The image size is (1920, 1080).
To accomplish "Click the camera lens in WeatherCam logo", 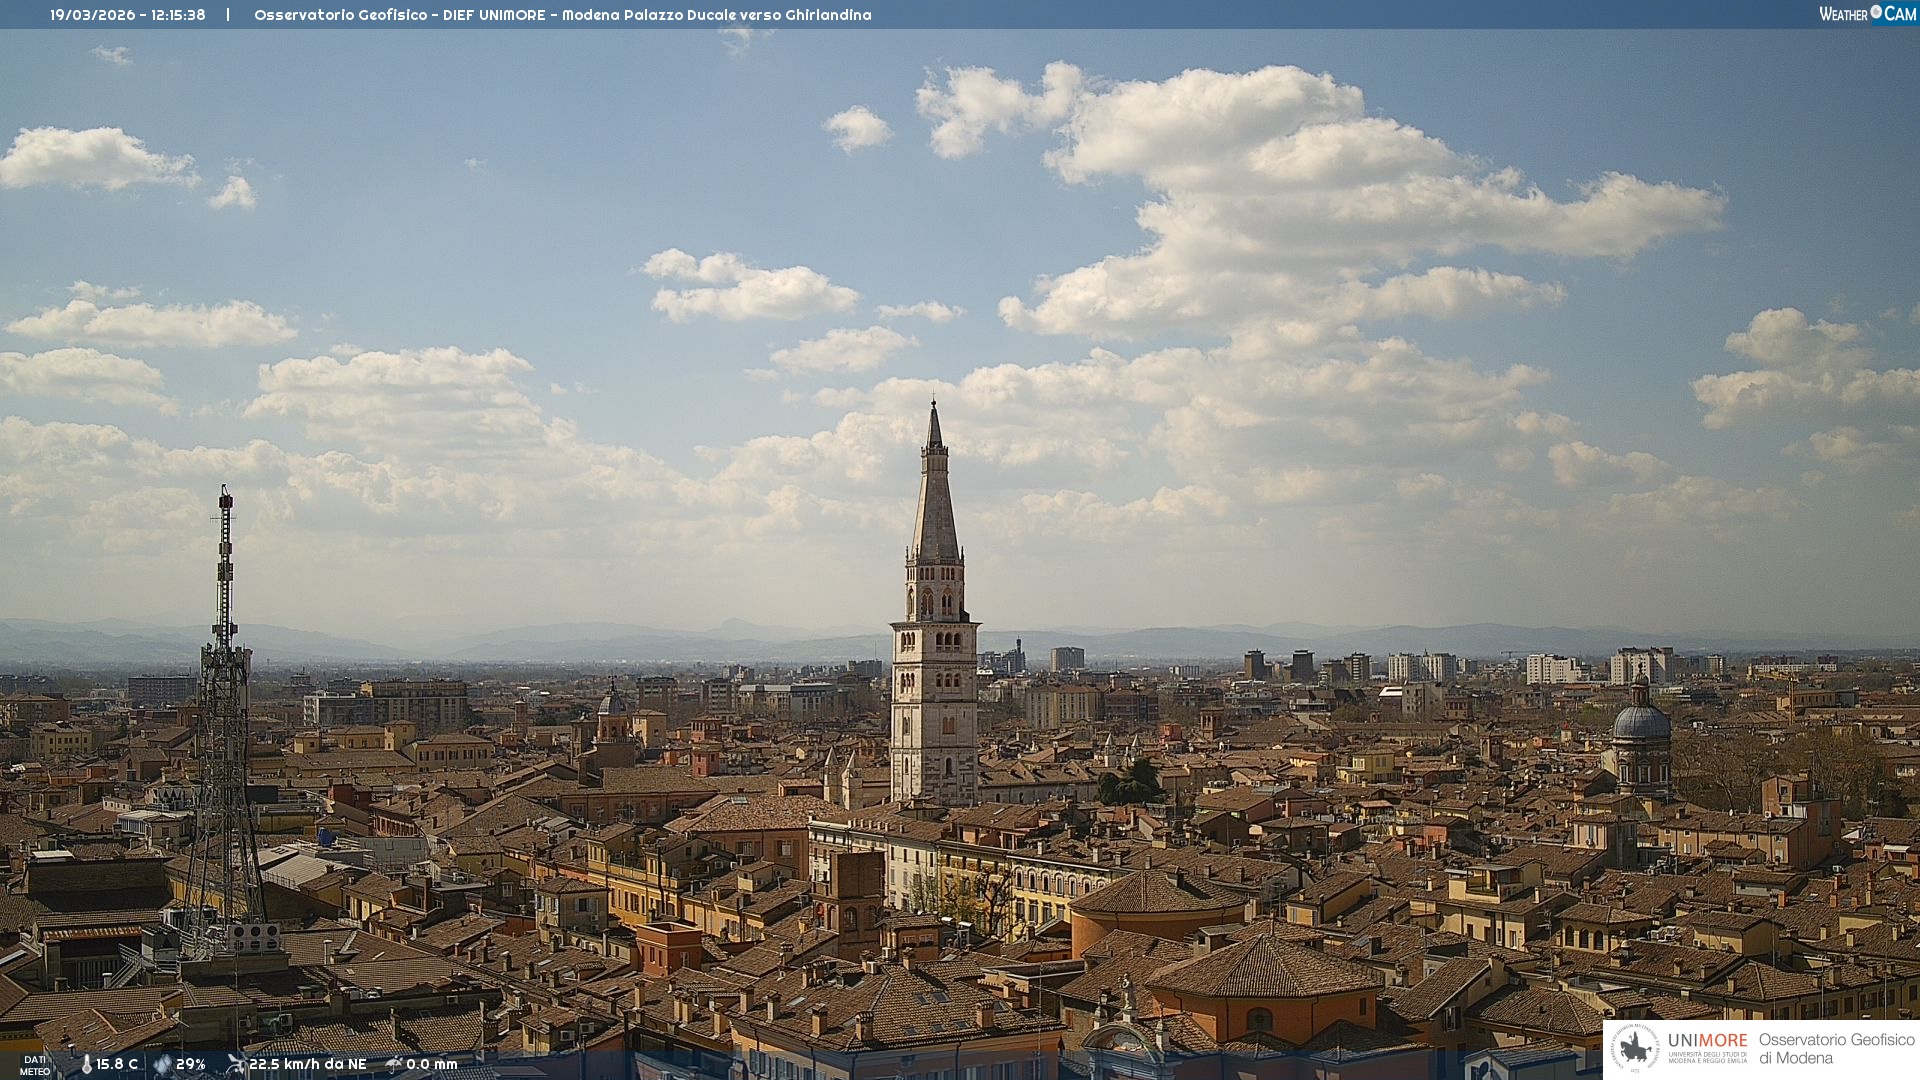I will click(x=1876, y=12).
